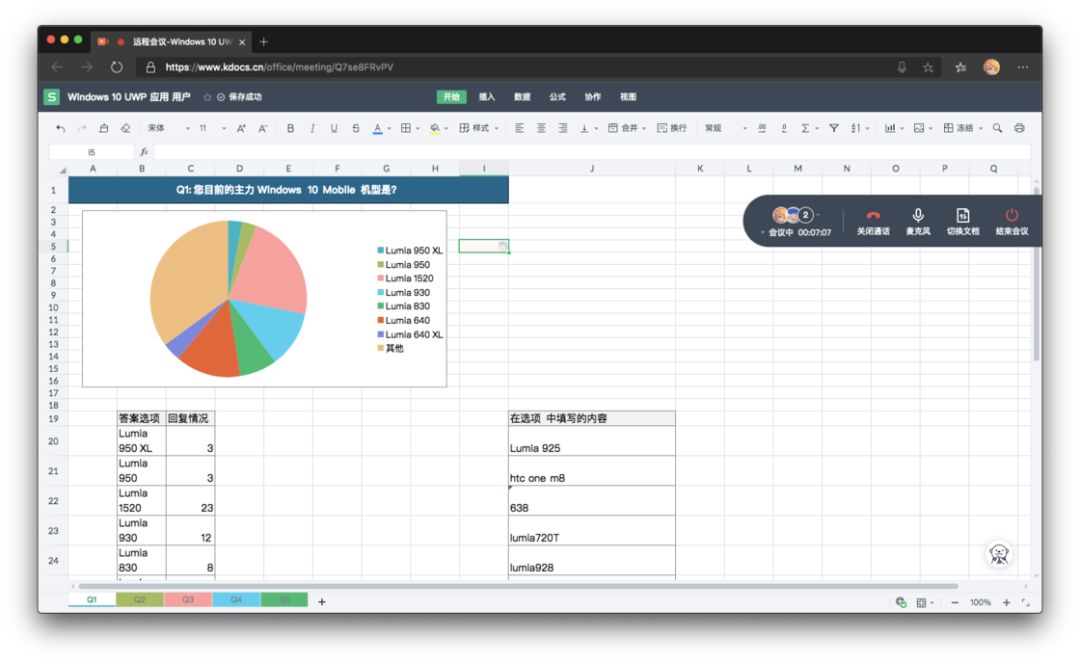
Task: Increase font size with the A+ icon
Action: tap(241, 128)
